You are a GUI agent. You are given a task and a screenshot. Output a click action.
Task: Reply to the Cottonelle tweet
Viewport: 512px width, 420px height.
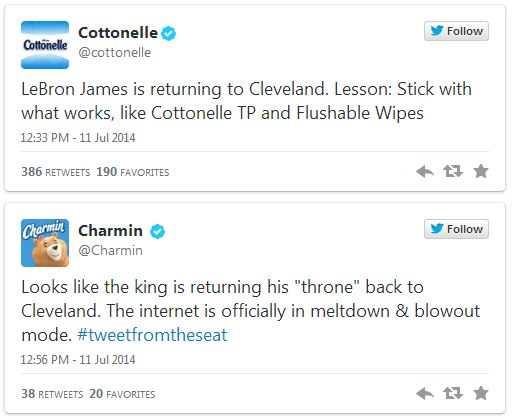(425, 172)
